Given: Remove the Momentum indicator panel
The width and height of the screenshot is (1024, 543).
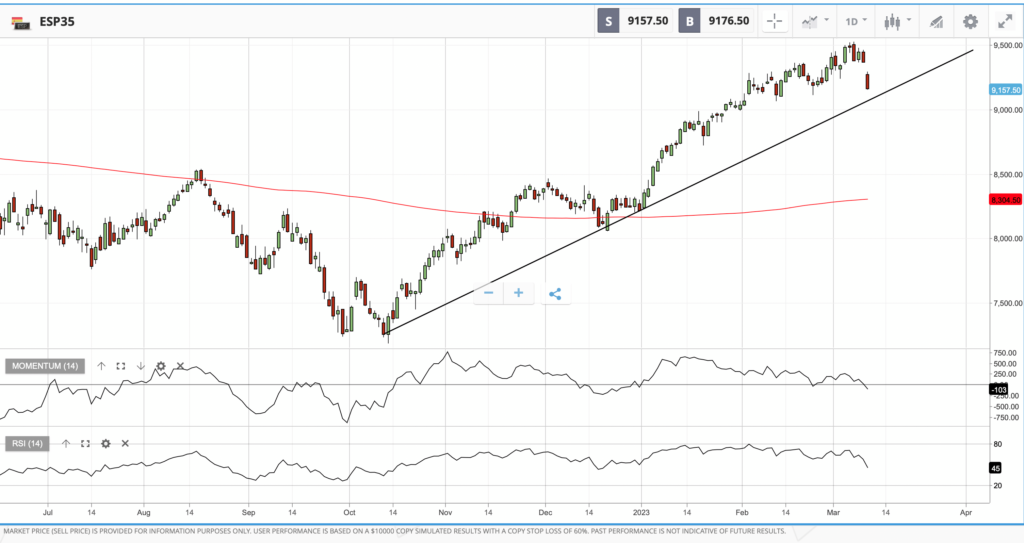Looking at the screenshot, I should point(180,366).
